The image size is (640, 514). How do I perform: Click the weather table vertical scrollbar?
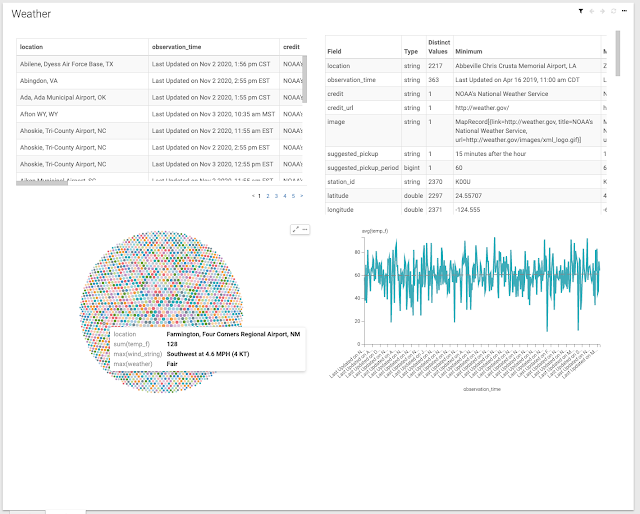click(x=304, y=79)
